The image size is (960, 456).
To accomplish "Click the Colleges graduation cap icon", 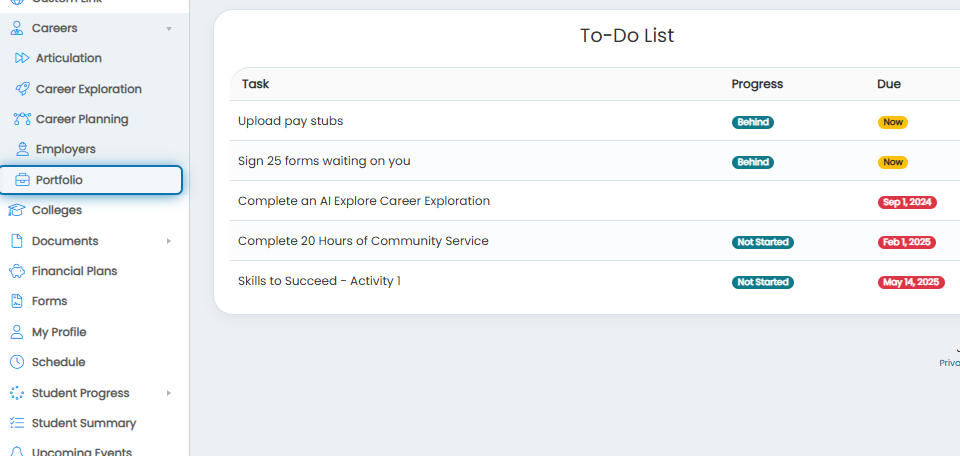I will [x=17, y=210].
